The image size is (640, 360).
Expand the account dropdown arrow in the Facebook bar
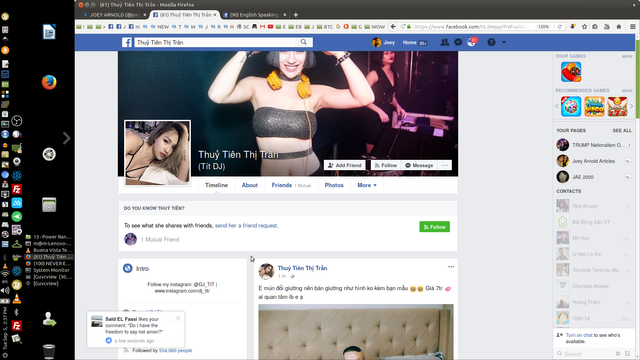point(504,42)
